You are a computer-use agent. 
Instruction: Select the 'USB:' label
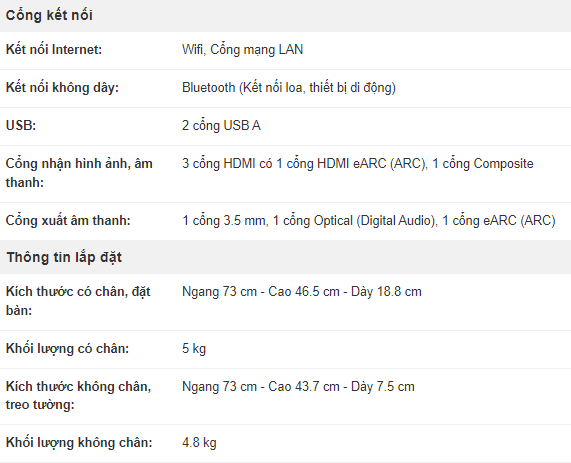click(x=21, y=126)
